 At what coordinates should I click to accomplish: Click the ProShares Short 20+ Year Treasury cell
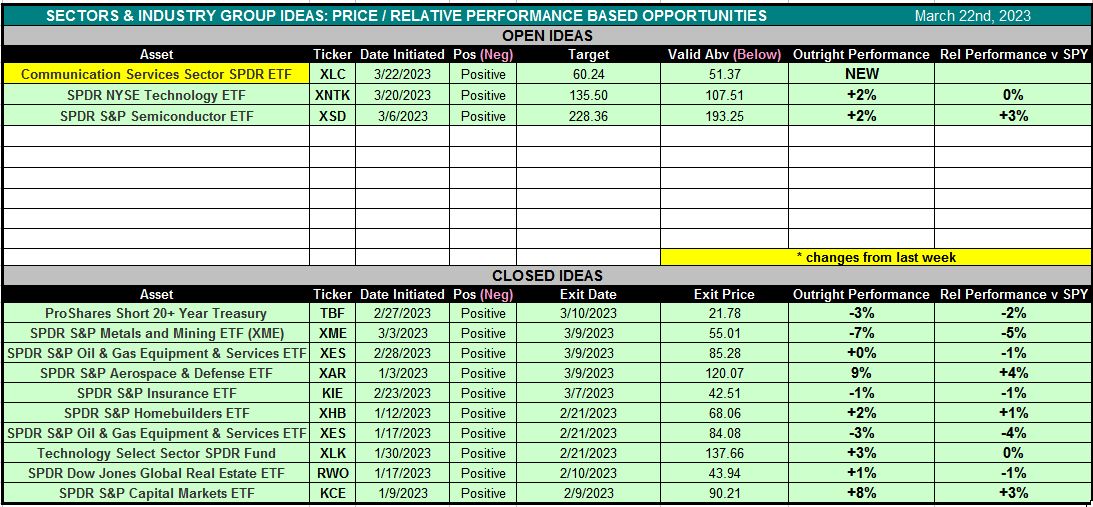(156, 313)
